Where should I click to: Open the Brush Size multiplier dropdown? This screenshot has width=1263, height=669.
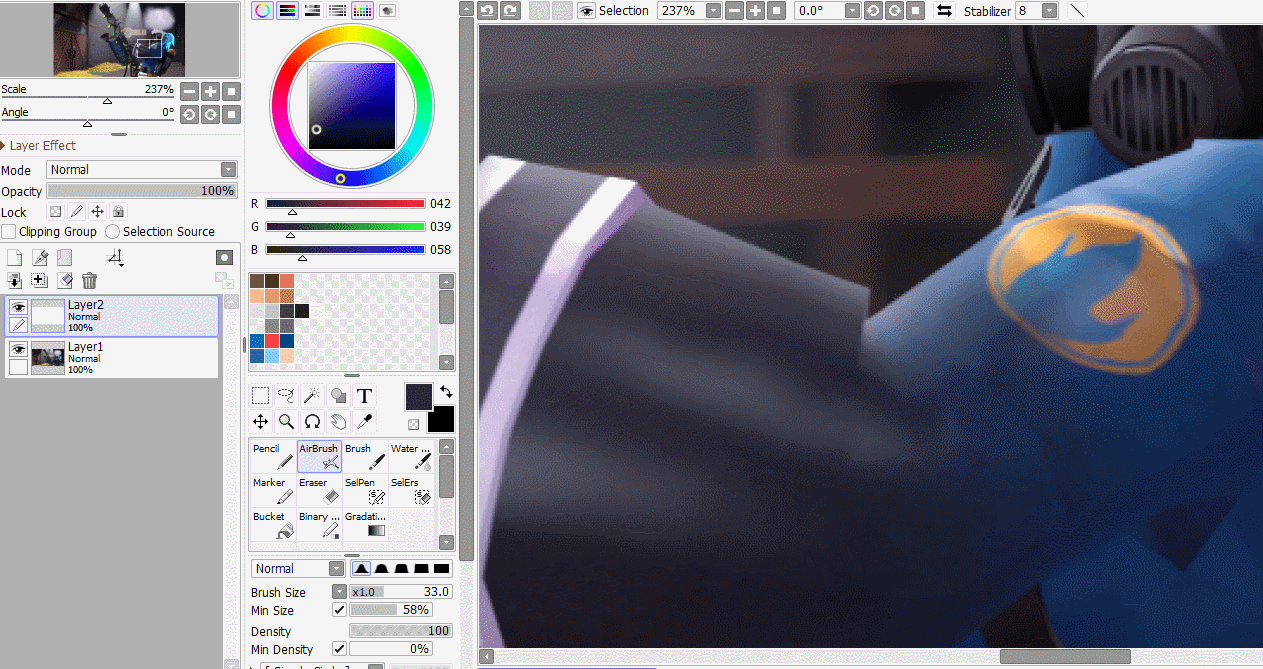click(x=339, y=592)
